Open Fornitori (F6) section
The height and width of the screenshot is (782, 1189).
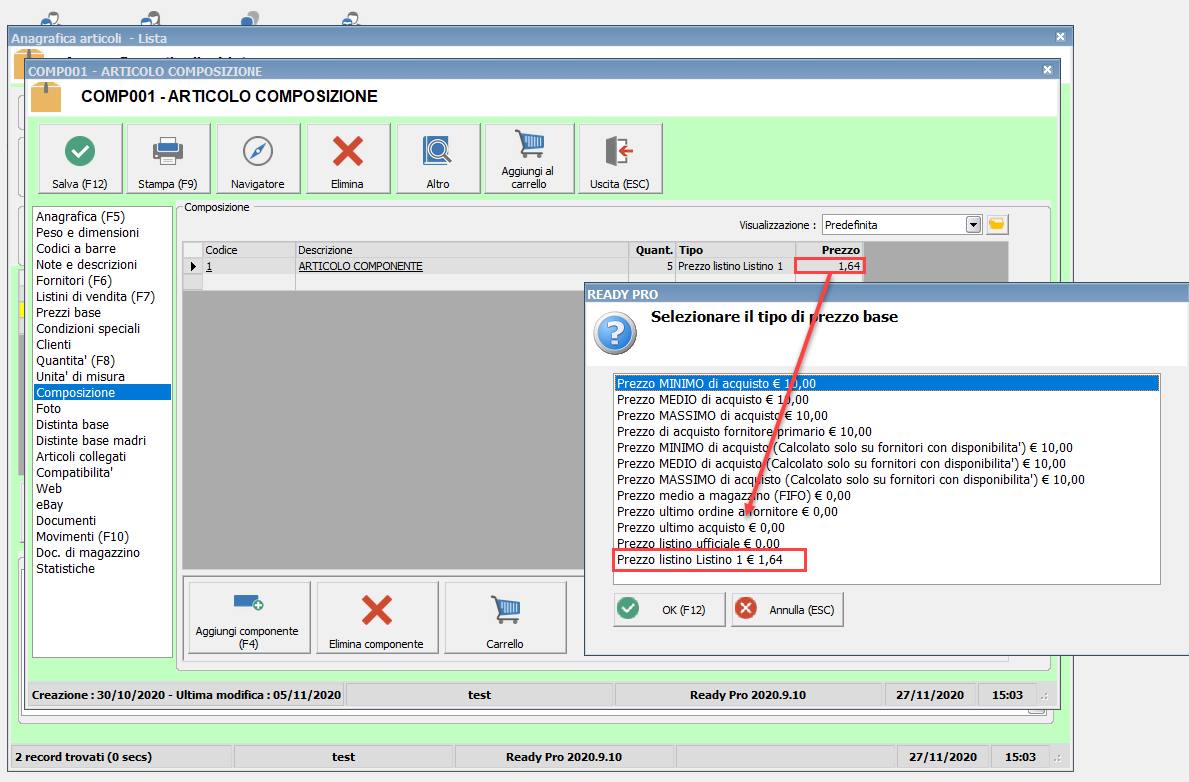[x=74, y=281]
